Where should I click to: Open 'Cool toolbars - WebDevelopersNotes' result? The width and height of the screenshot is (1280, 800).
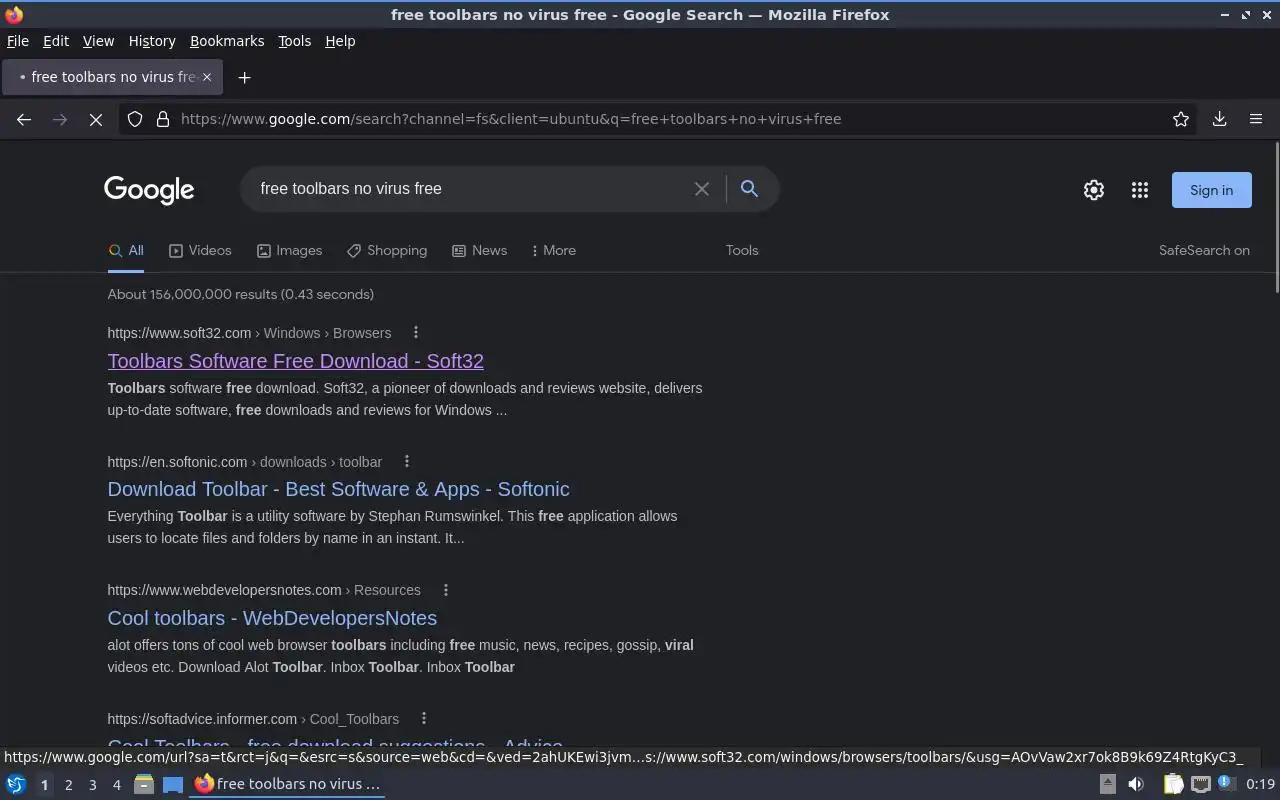click(x=272, y=618)
